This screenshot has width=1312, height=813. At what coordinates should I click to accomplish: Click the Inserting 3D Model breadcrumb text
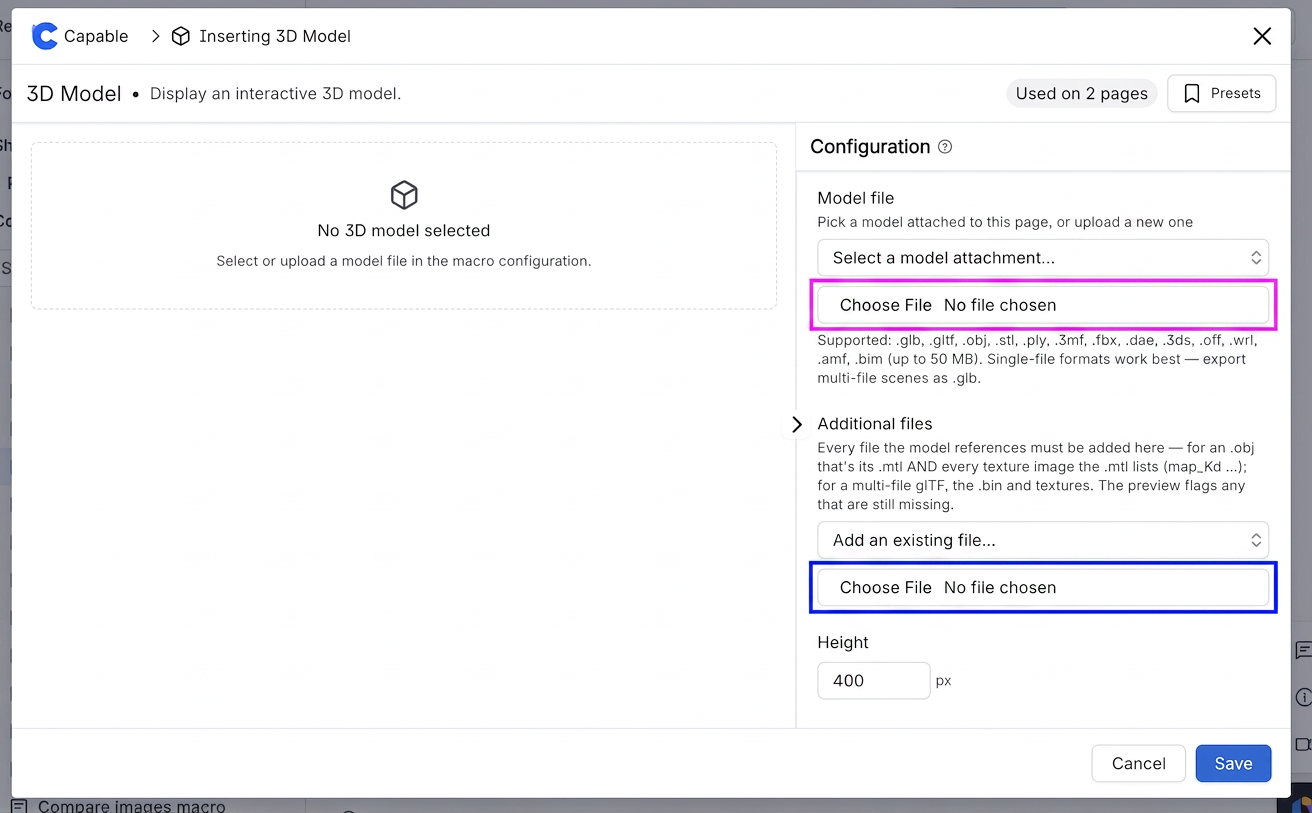pos(275,36)
